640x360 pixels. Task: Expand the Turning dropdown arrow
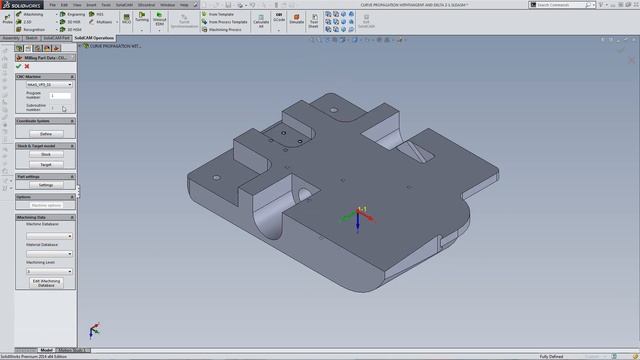142,30
